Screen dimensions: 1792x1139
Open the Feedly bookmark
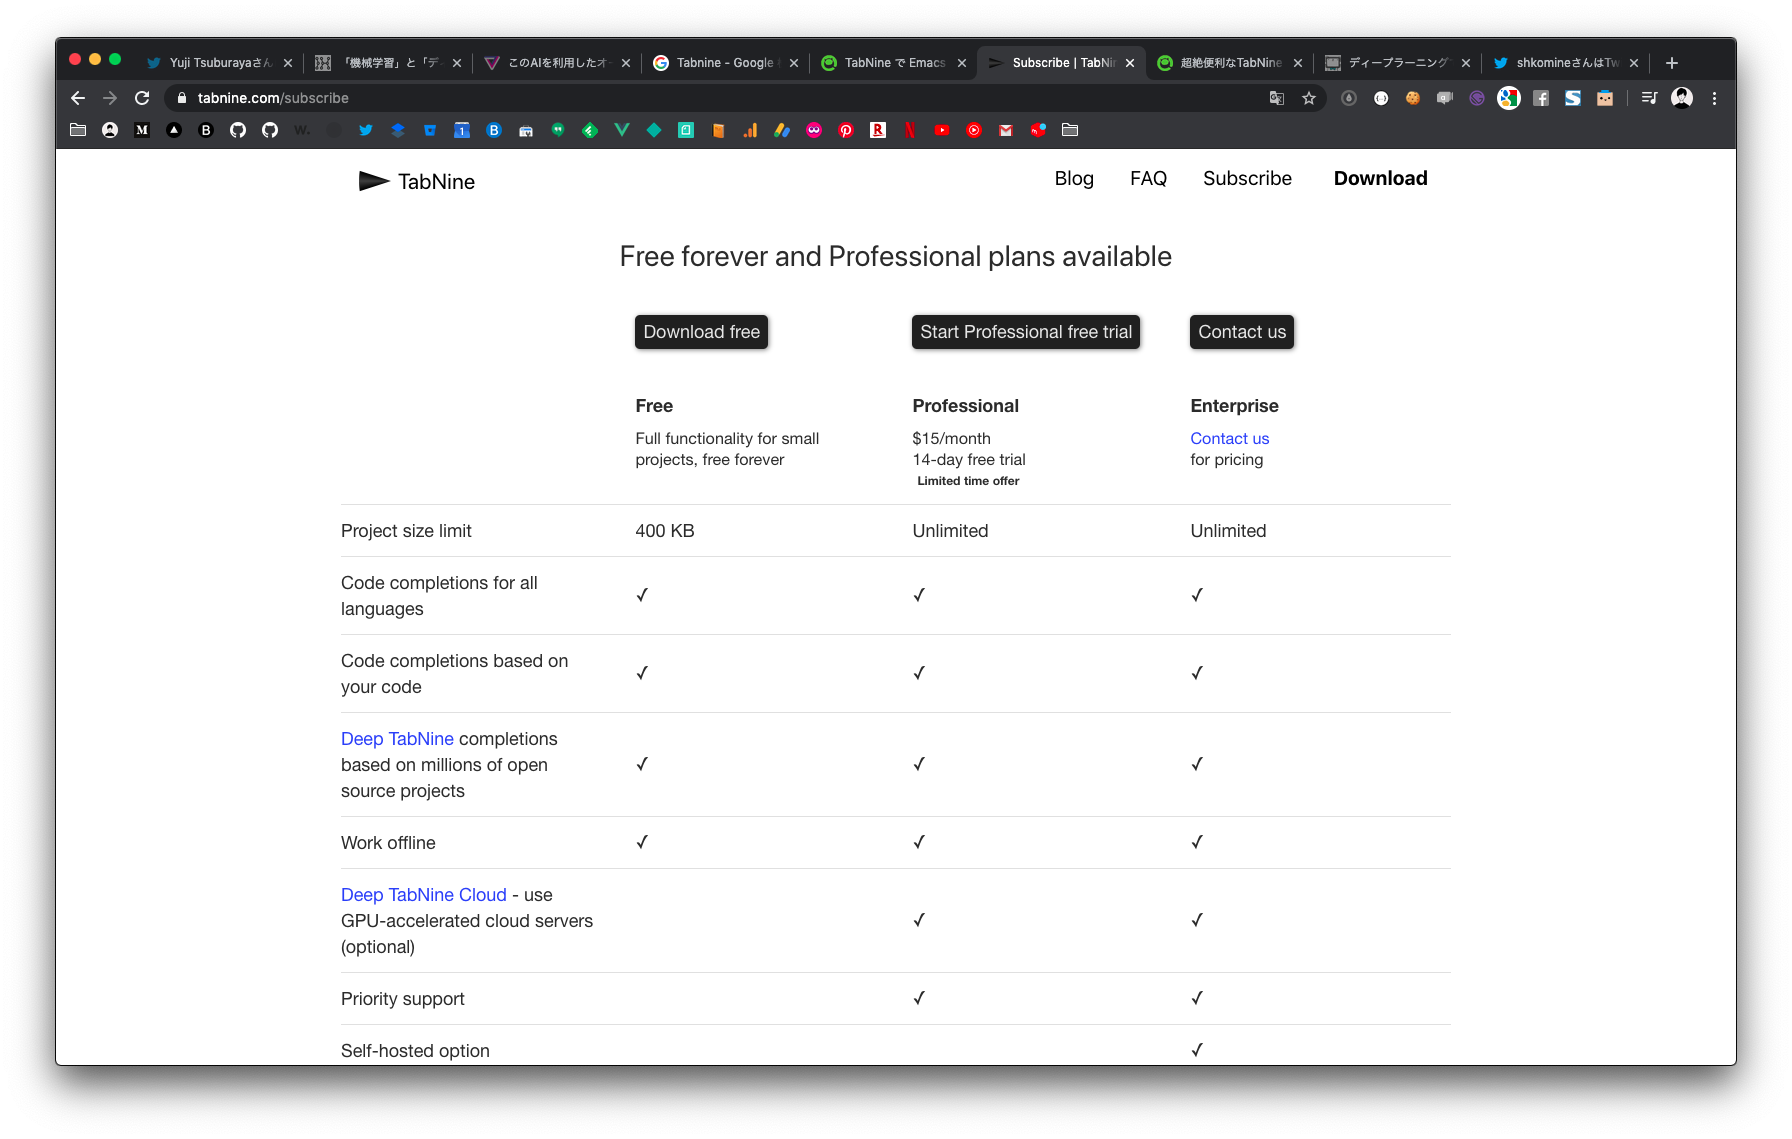coord(590,130)
